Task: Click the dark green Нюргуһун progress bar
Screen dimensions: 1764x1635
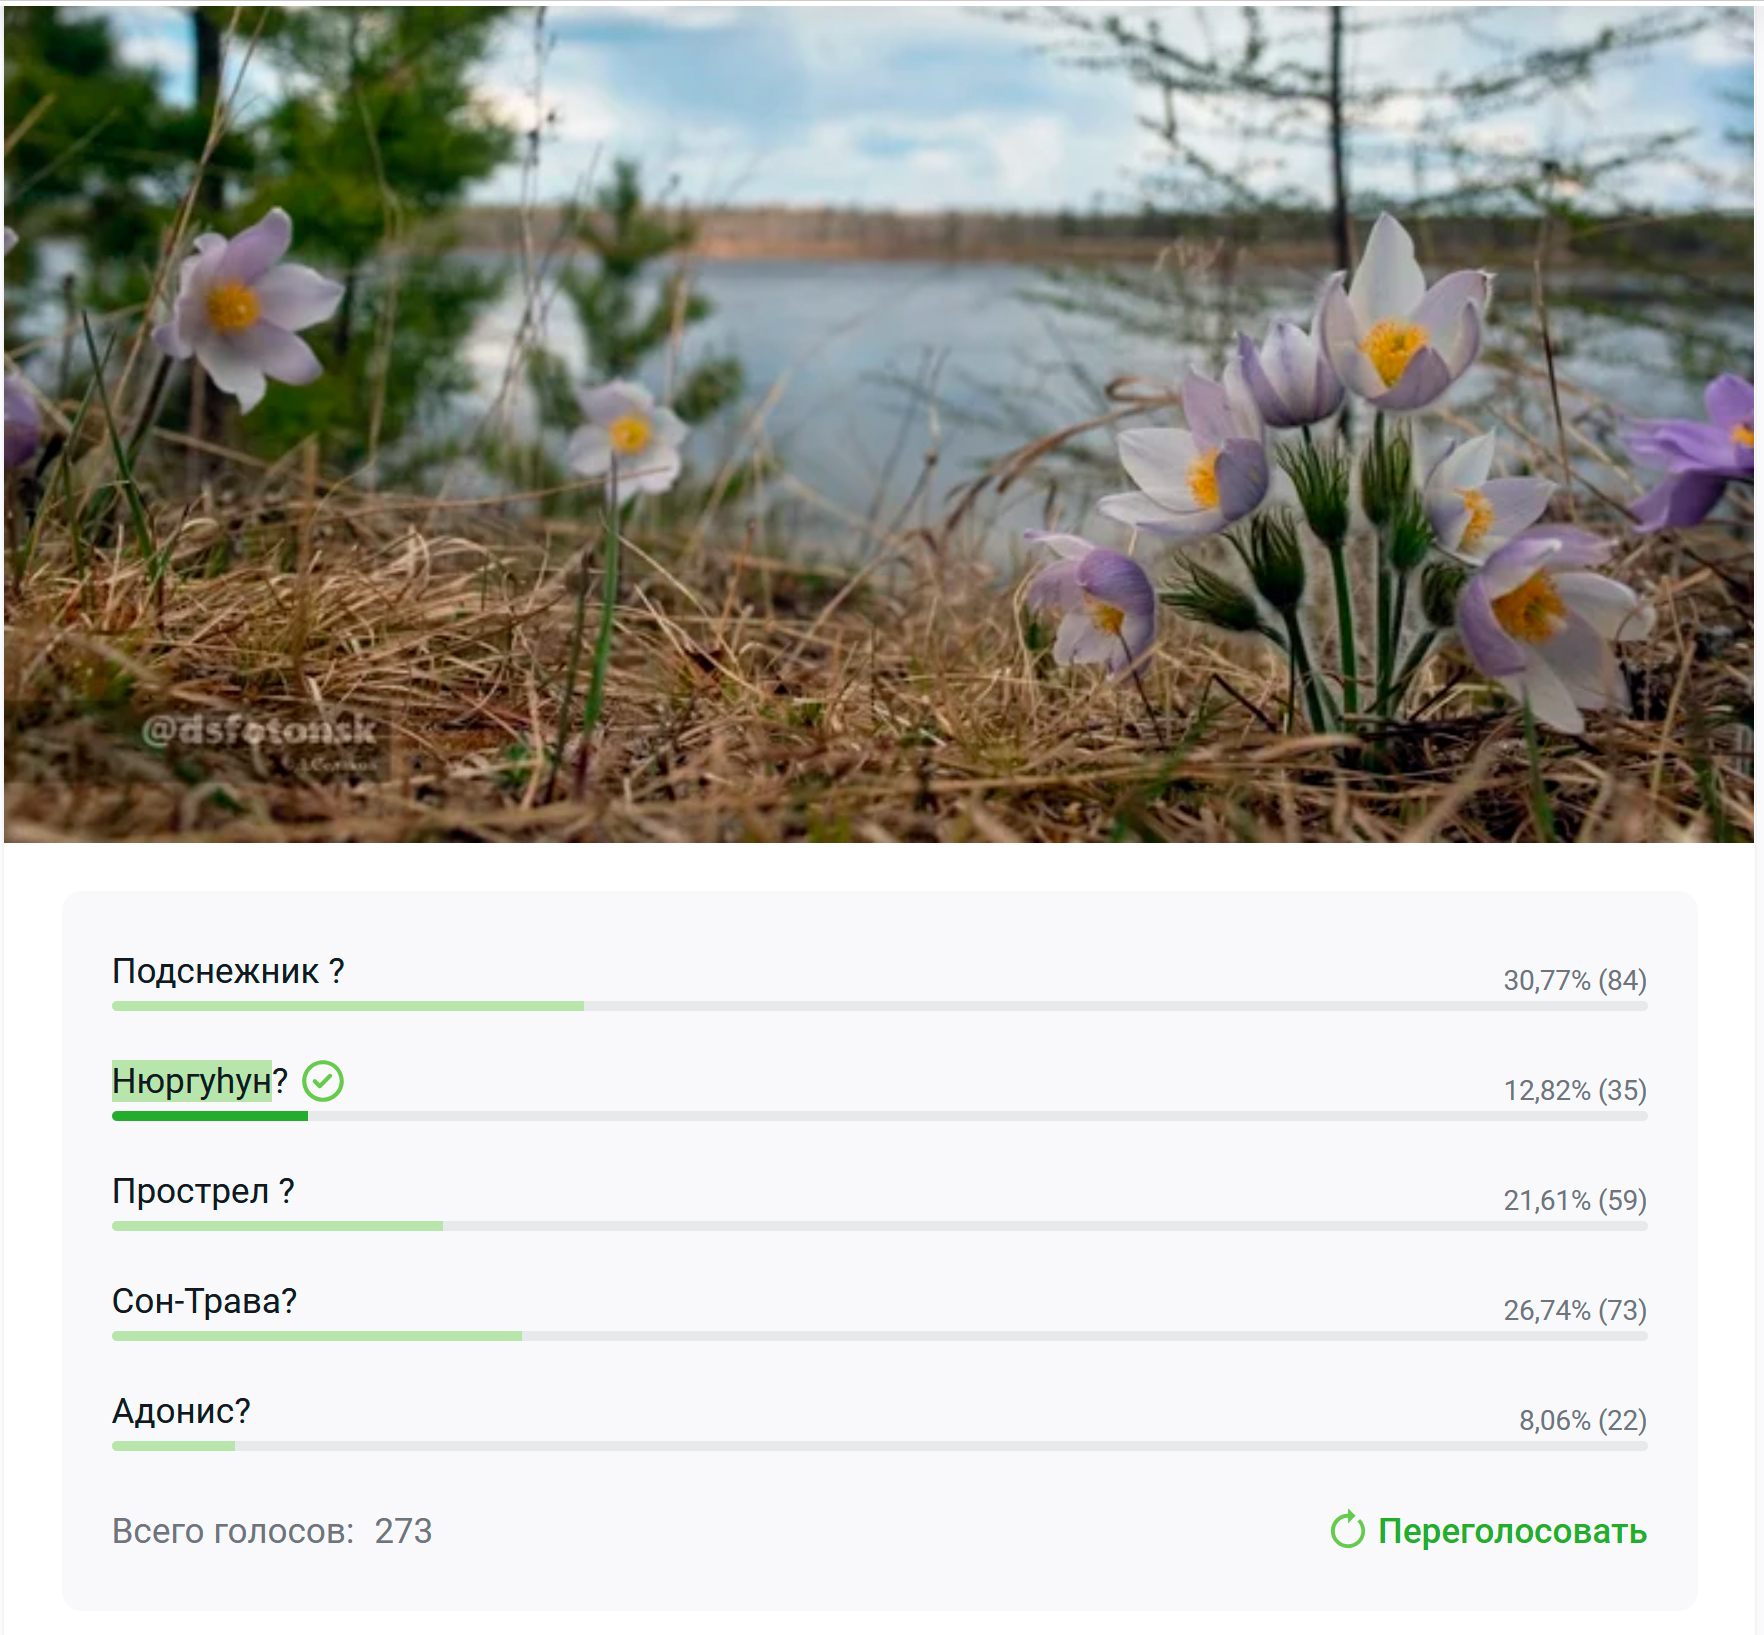Action: click(x=210, y=1116)
